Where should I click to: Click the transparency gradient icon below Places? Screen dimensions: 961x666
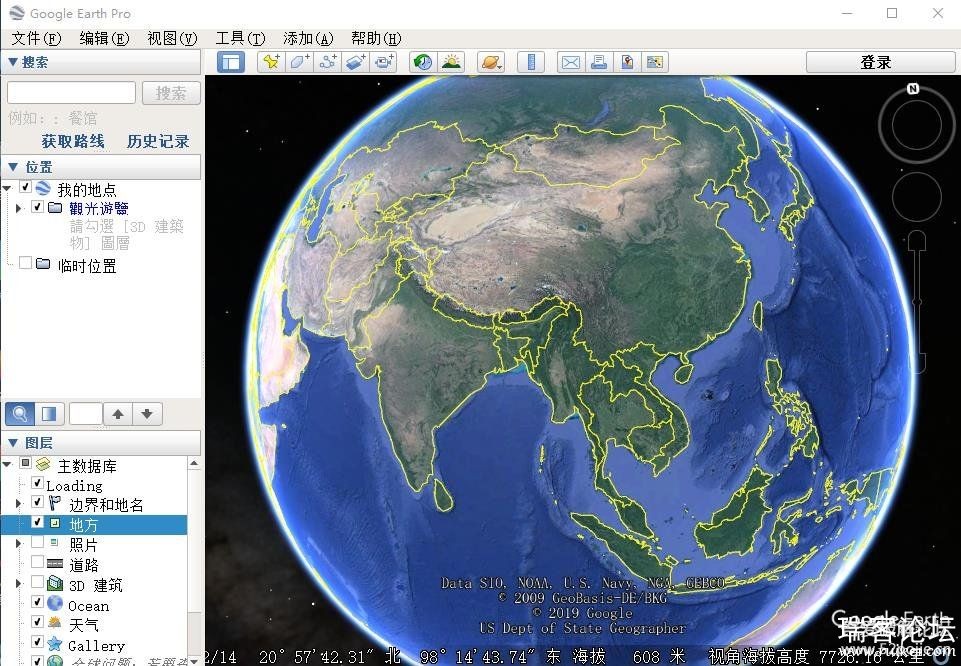coord(49,414)
